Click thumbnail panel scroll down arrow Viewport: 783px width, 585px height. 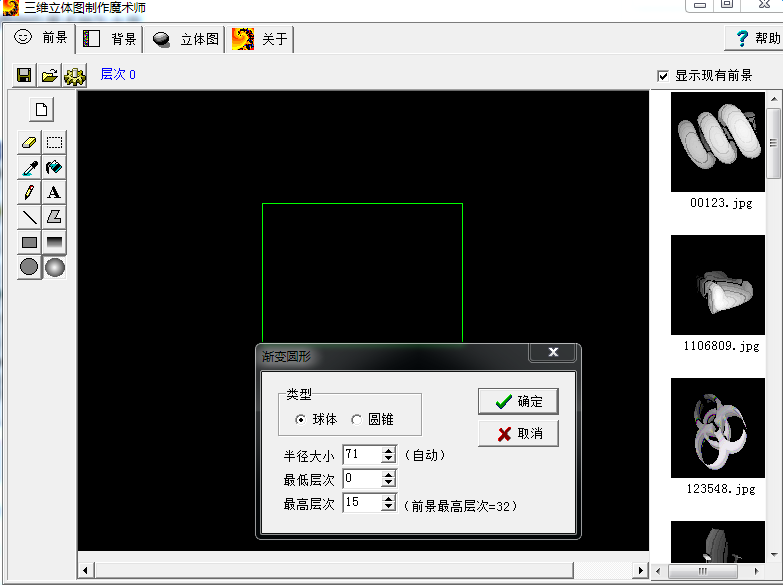coord(774,555)
